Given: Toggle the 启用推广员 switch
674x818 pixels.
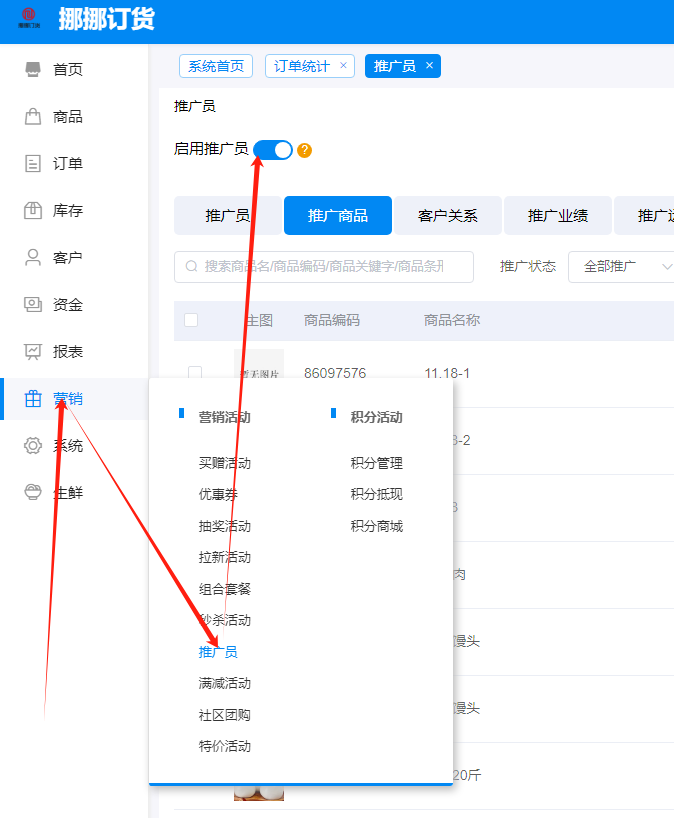Looking at the screenshot, I should tap(273, 149).
